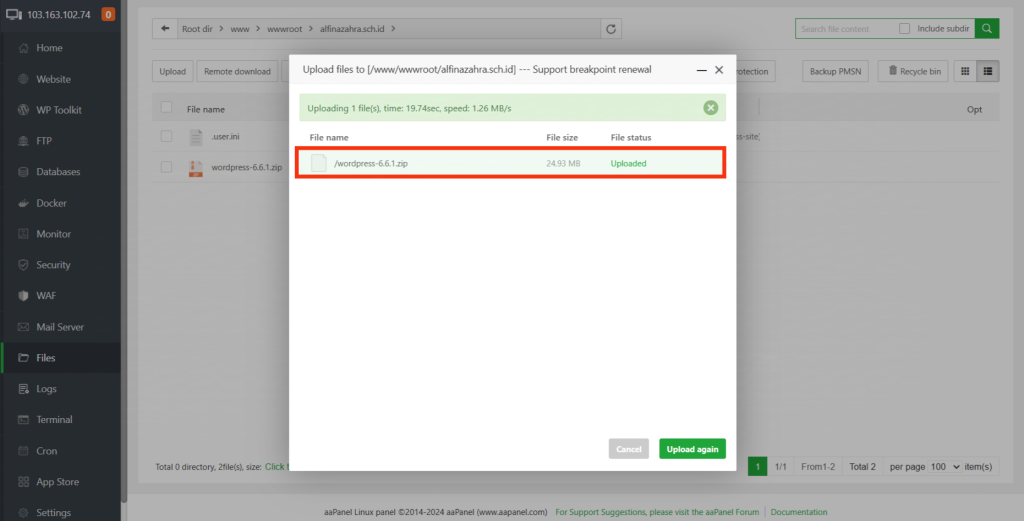Click the green dismiss icon on upload status bar

[x=710, y=108]
